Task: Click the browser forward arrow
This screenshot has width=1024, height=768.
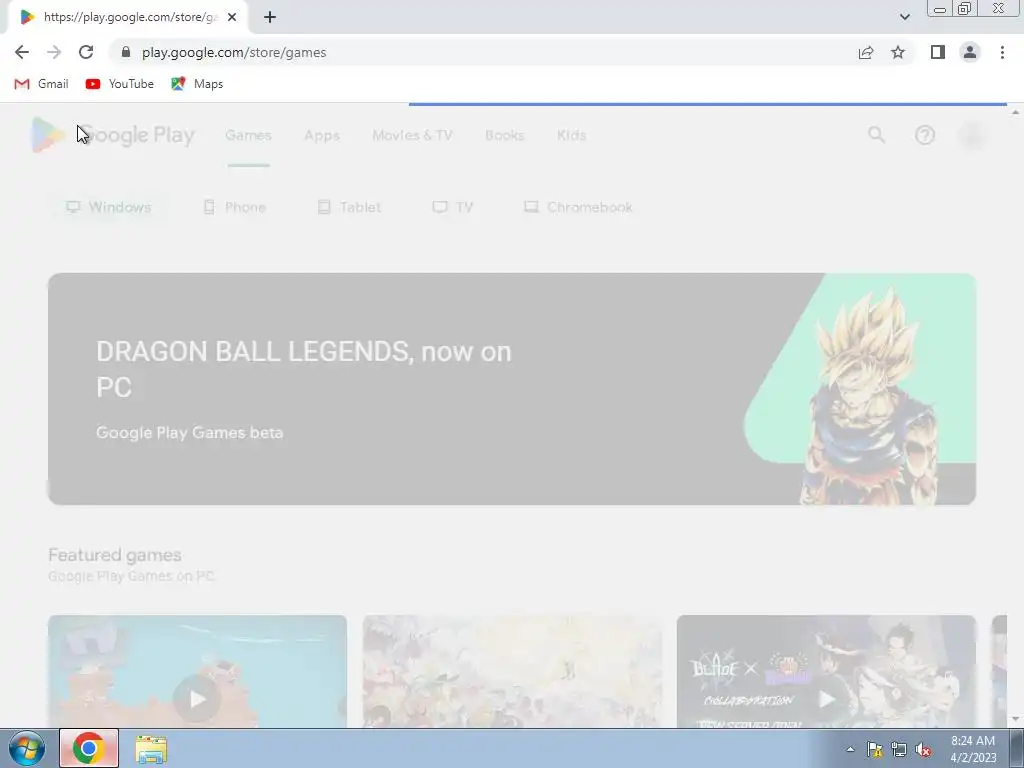Action: [x=54, y=52]
